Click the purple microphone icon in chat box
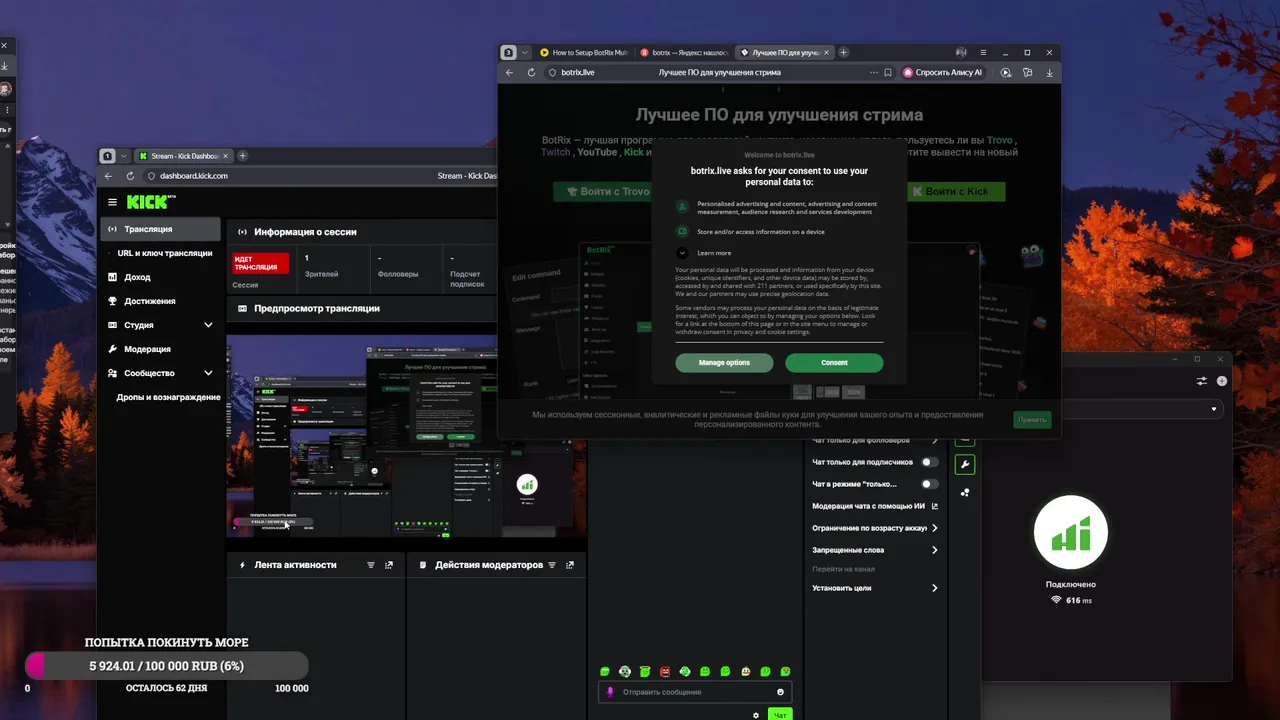The height and width of the screenshot is (720, 1280). click(x=610, y=692)
